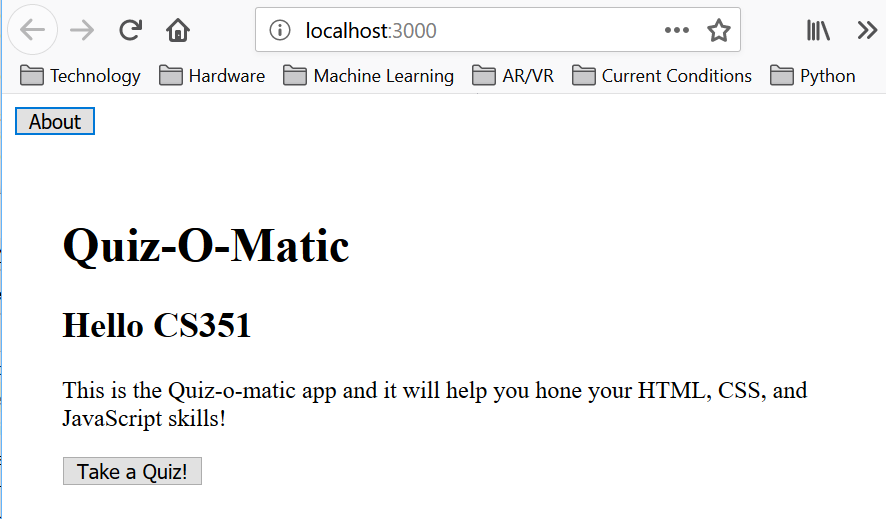Reload the current page
The image size is (886, 519).
(130, 30)
